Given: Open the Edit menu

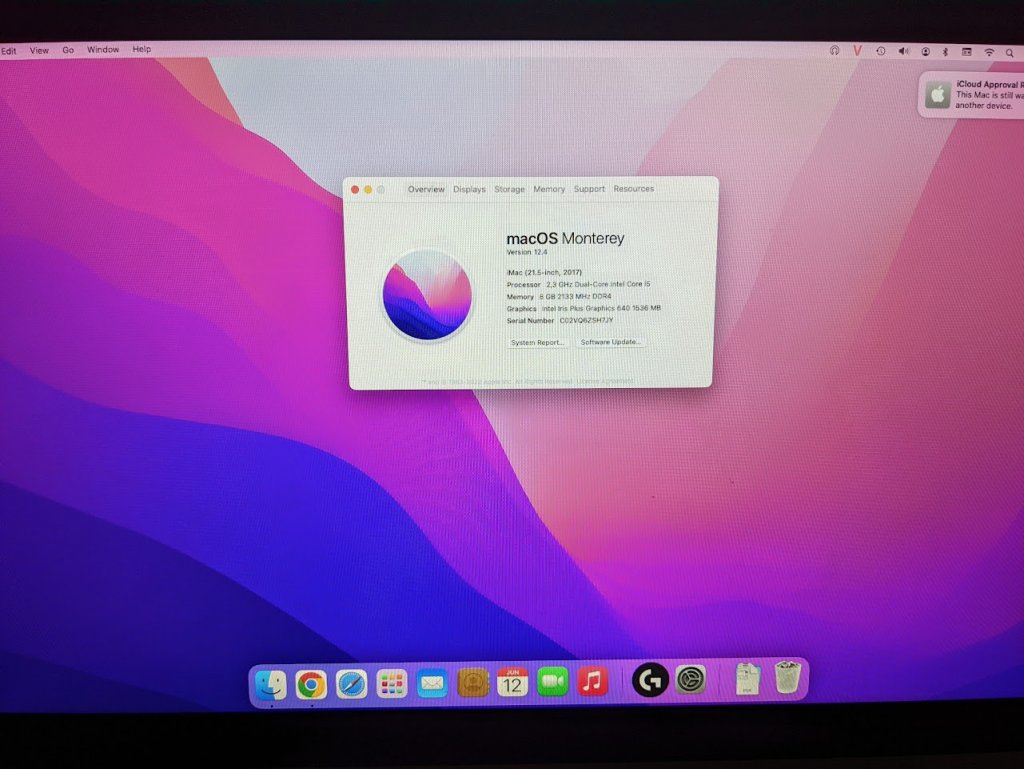Looking at the screenshot, I should coord(8,50).
